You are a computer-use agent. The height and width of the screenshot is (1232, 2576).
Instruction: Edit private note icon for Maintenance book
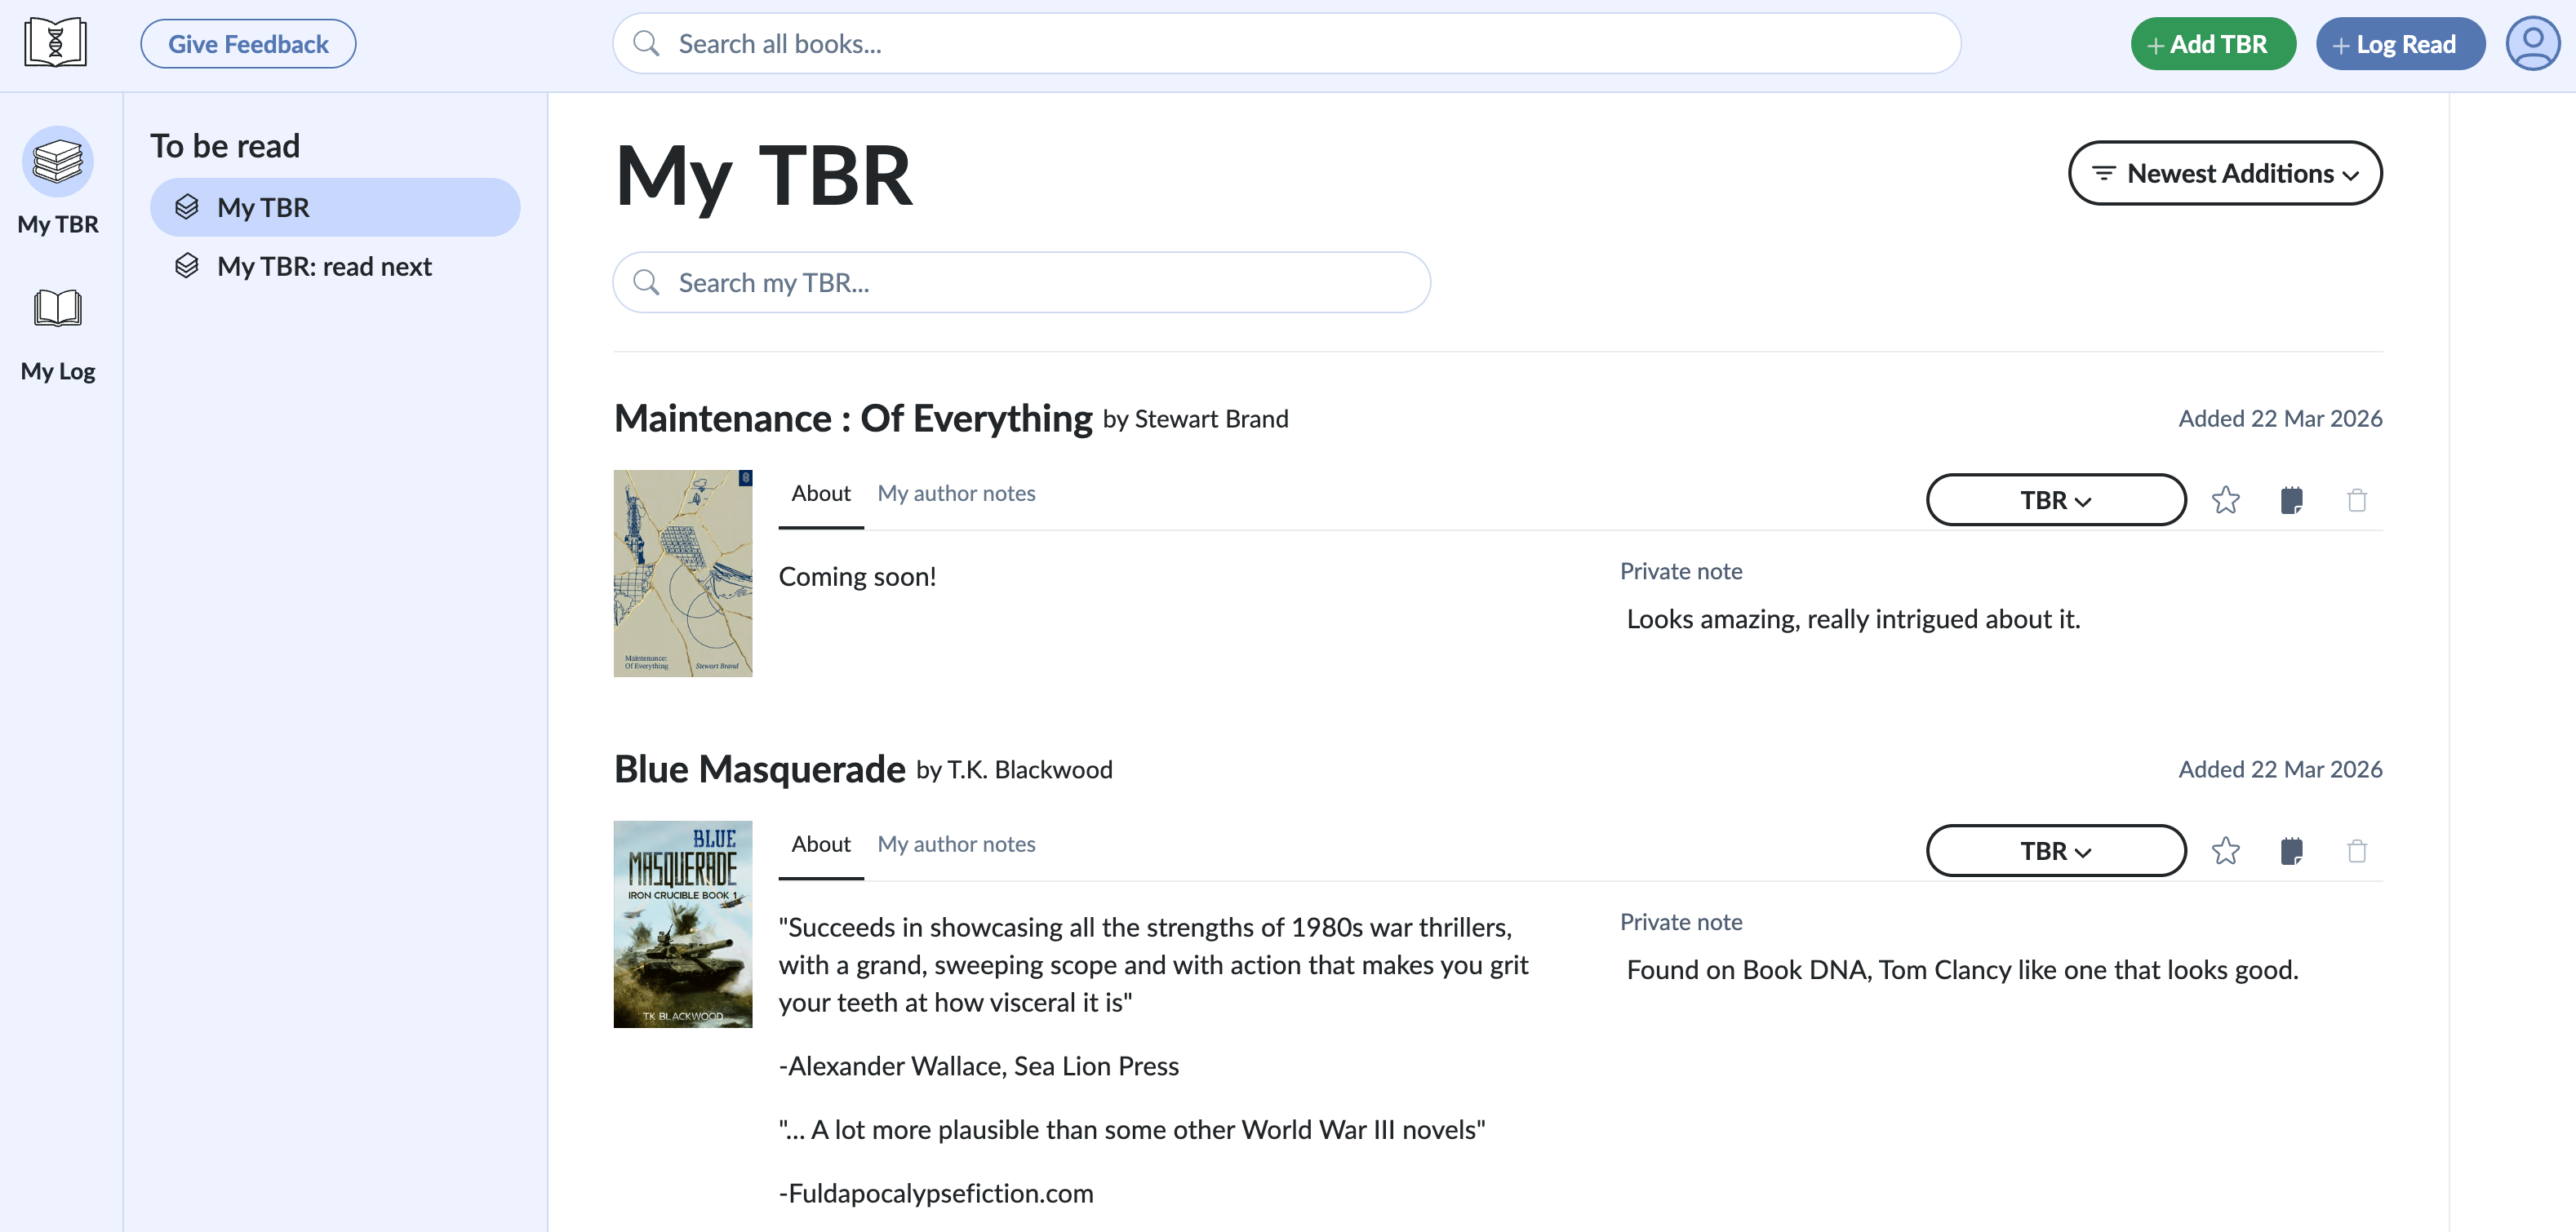point(2291,500)
